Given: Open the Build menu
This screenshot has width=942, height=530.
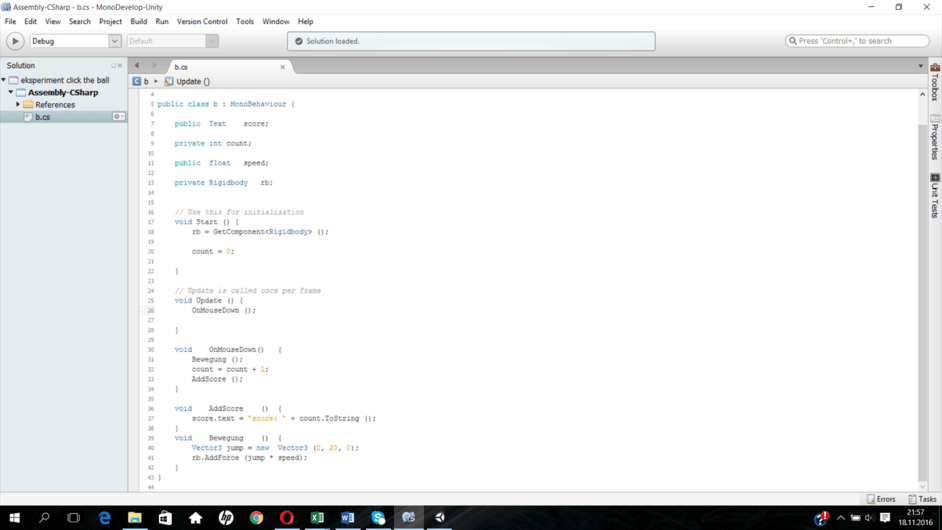Looking at the screenshot, I should (x=139, y=21).
